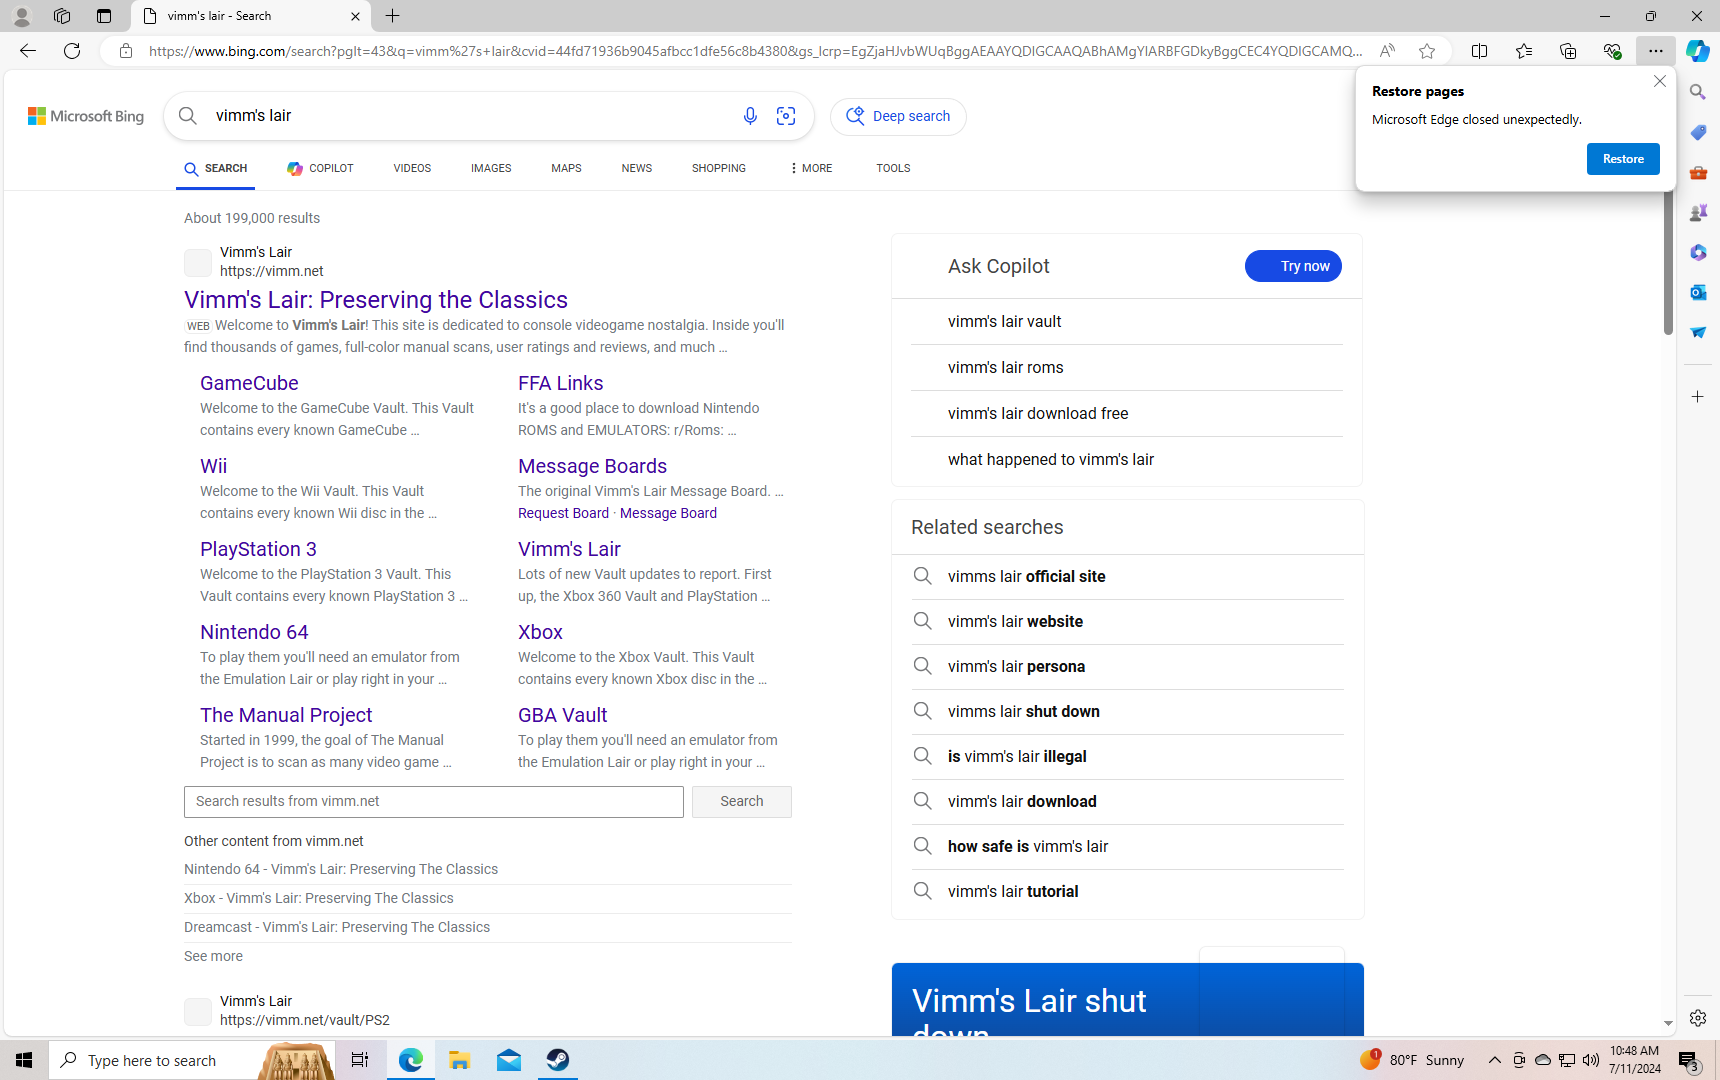Open the sidebar Drop icon
The width and height of the screenshot is (1720, 1080).
point(1697,332)
